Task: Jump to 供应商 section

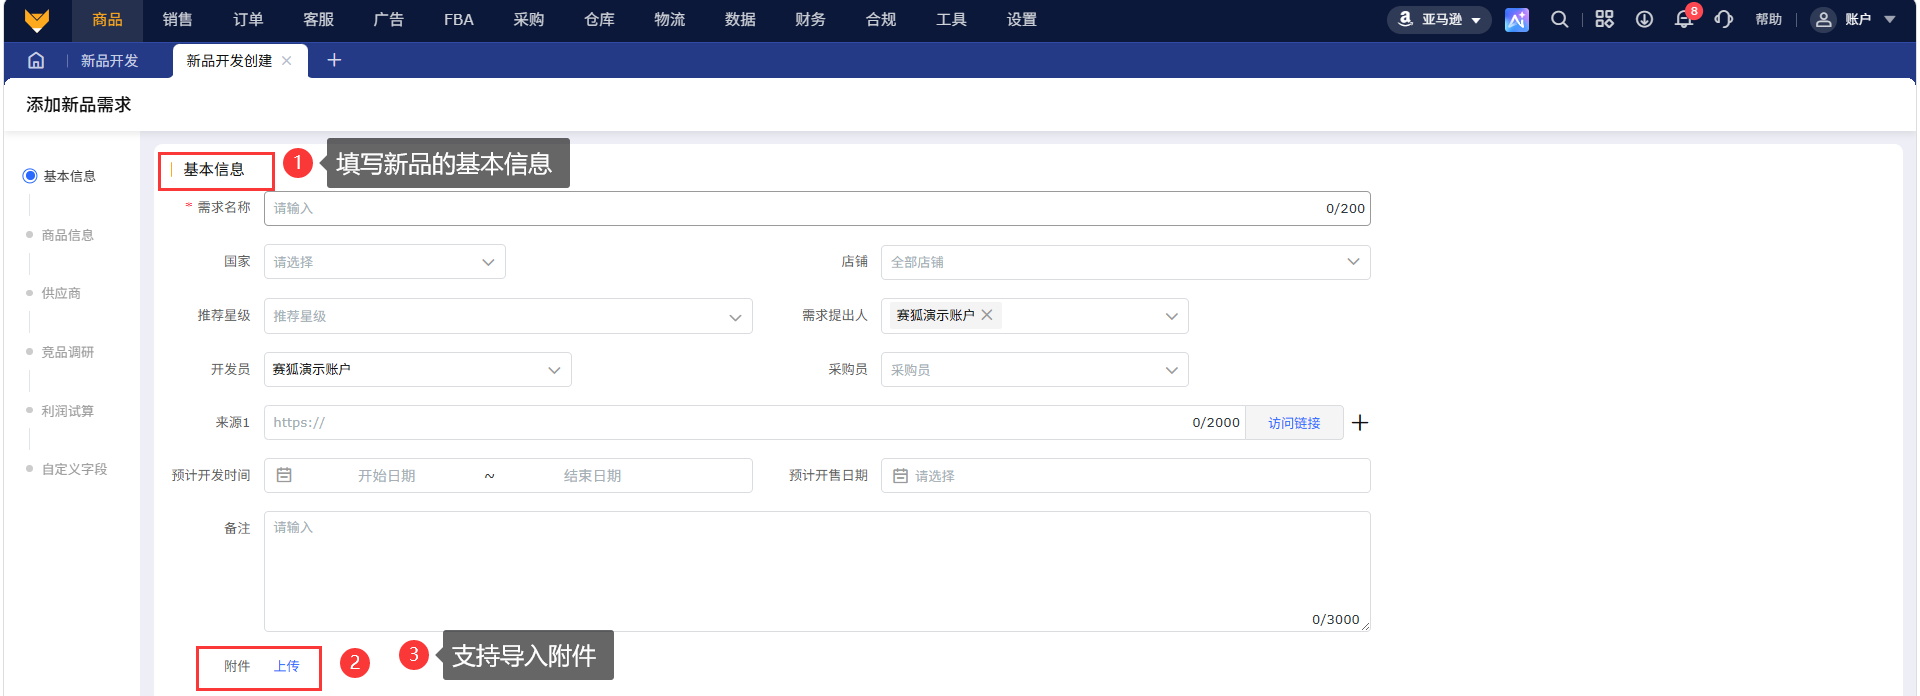Action: point(61,293)
